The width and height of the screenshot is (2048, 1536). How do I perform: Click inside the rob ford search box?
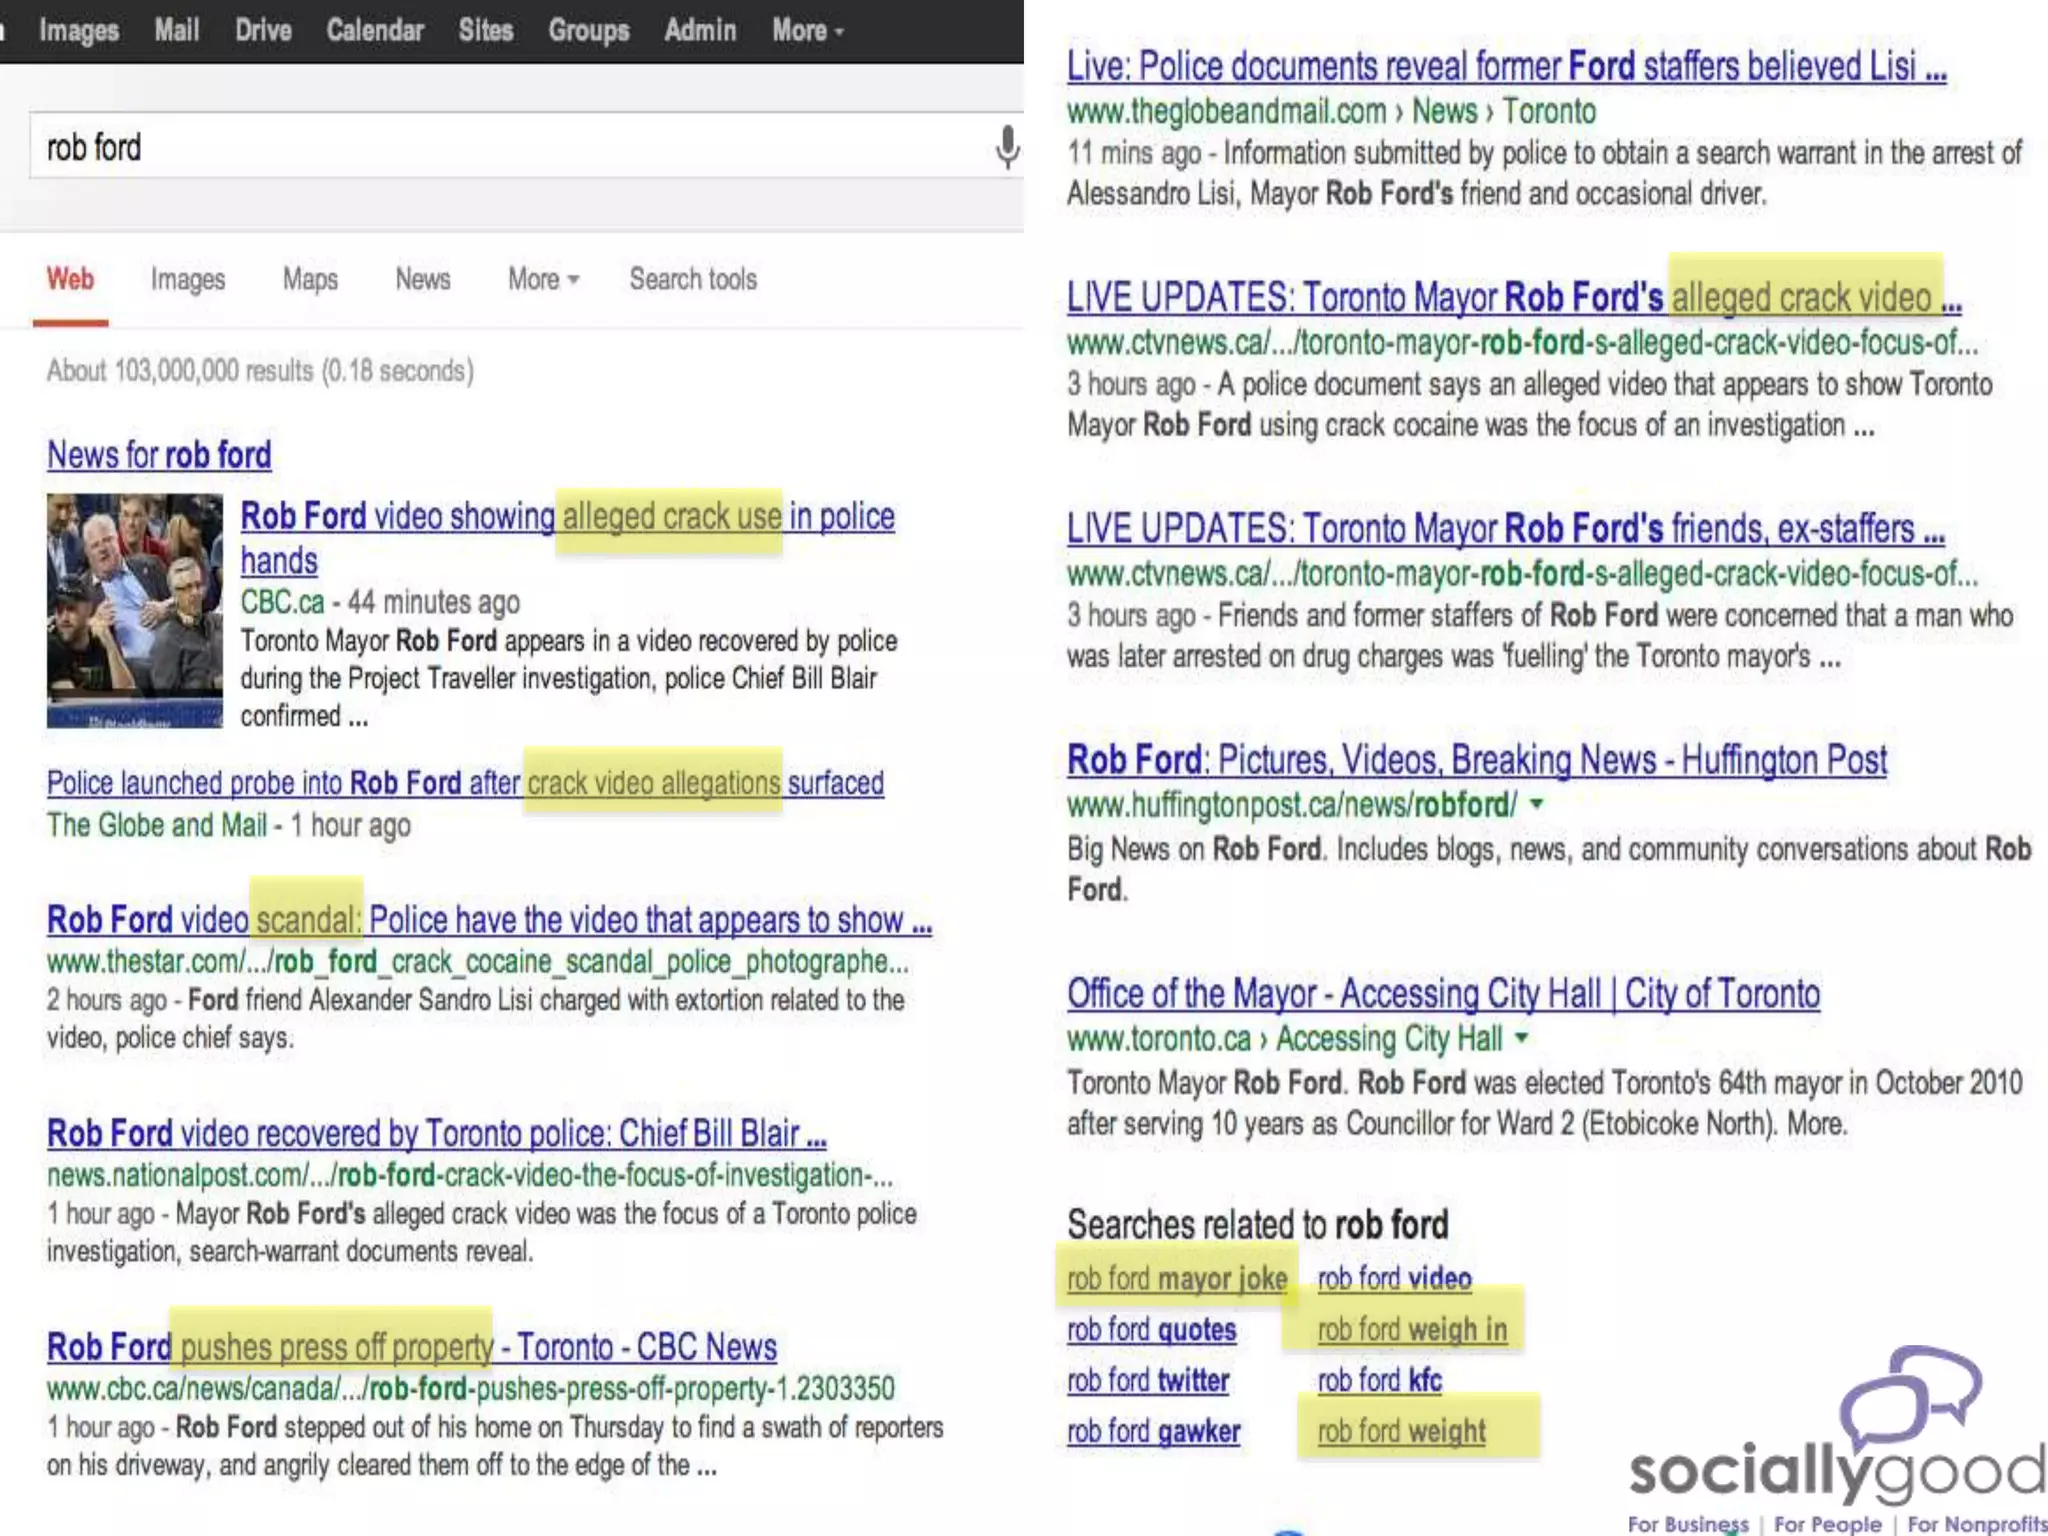click(x=500, y=147)
